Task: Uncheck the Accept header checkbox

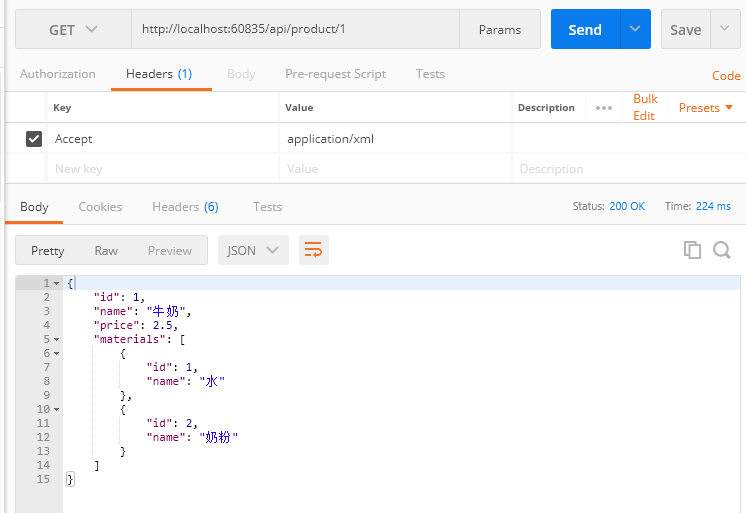Action: pyautogui.click(x=34, y=139)
